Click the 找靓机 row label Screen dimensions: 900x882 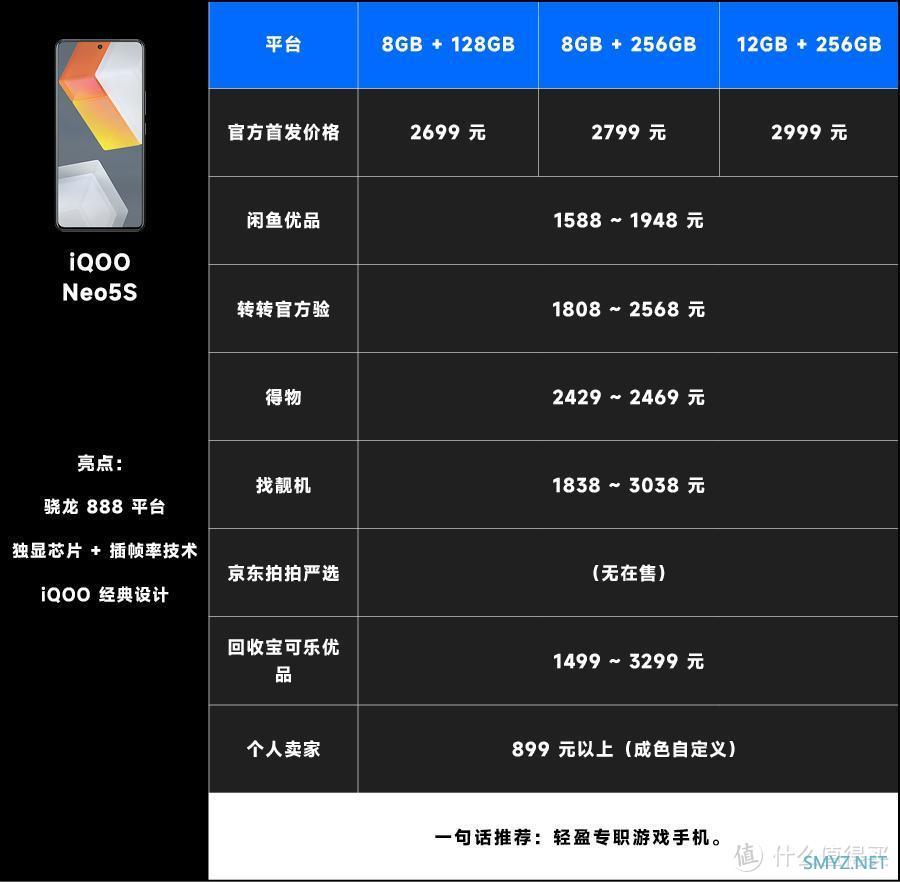(x=283, y=485)
